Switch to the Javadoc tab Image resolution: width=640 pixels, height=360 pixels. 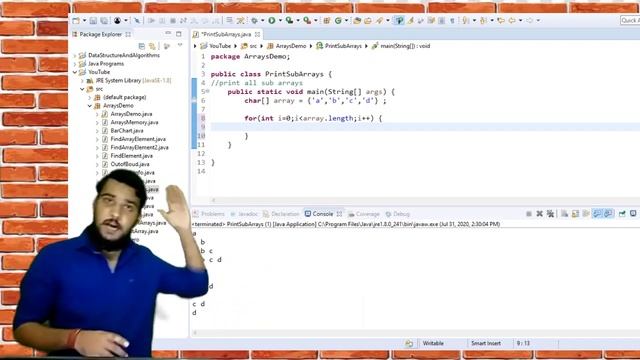point(244,214)
